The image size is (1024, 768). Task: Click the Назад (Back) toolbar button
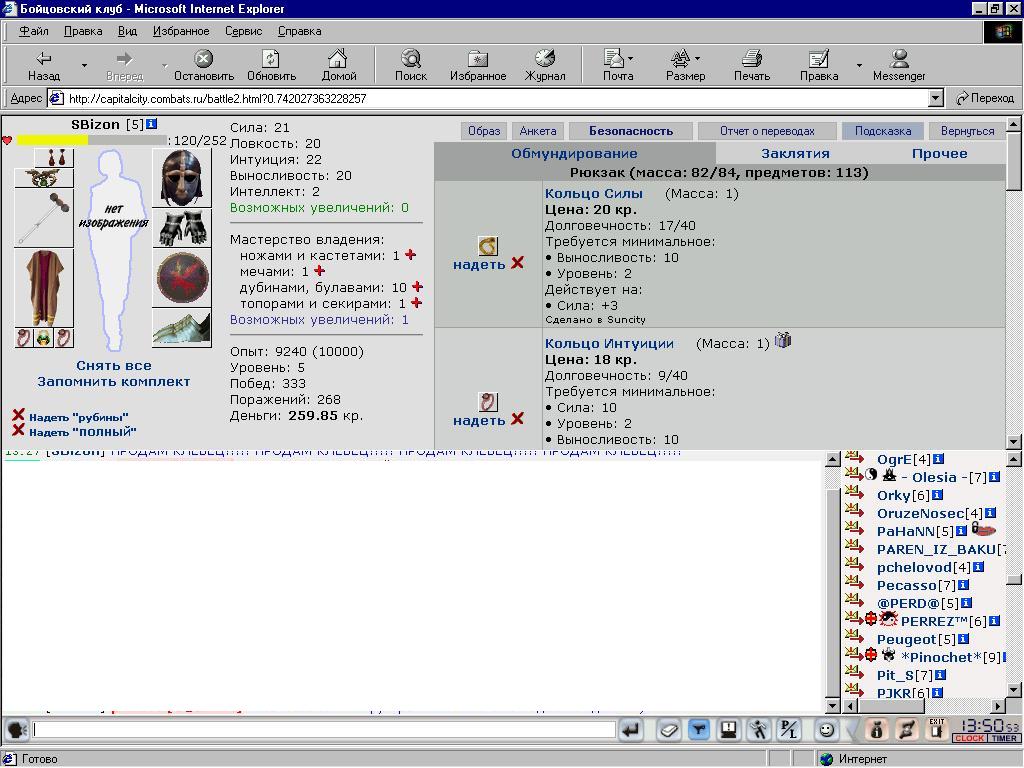coord(44,66)
